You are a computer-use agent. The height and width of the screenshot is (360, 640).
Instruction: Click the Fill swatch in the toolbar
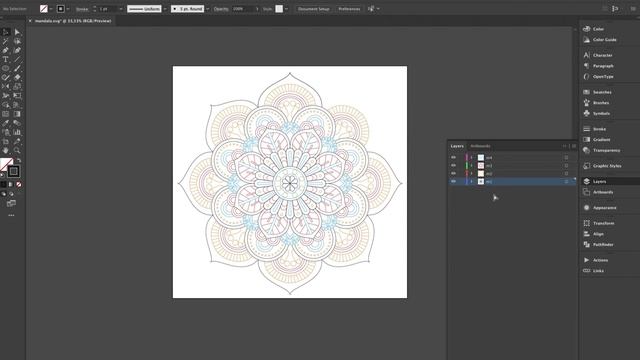pos(6,164)
